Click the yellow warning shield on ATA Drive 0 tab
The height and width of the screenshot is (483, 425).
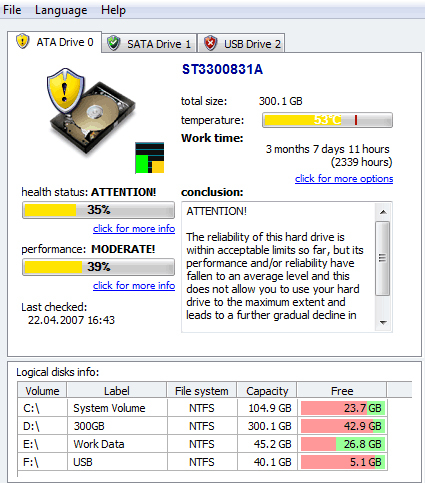tap(23, 42)
